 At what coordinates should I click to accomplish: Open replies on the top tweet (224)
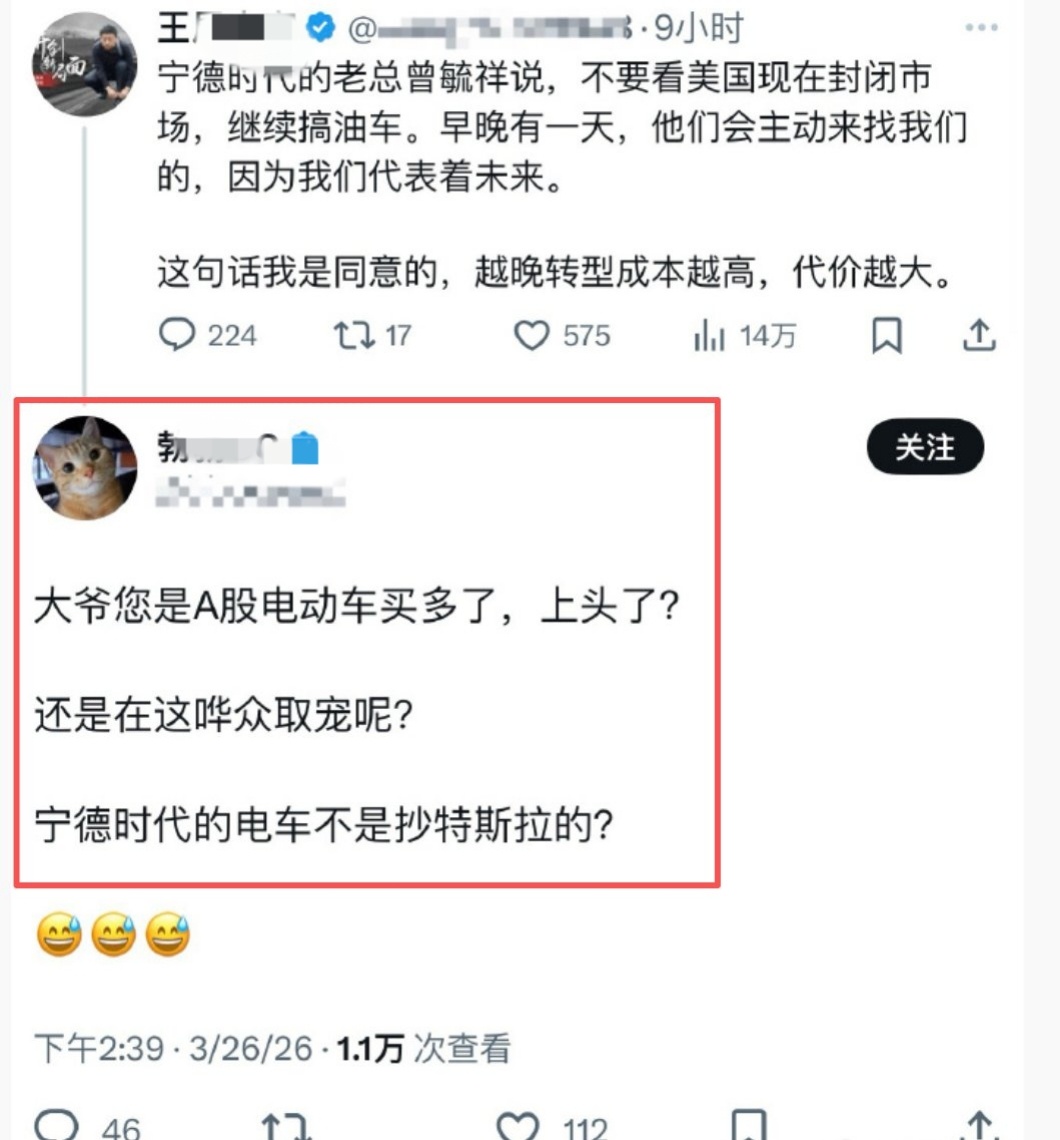click(207, 335)
